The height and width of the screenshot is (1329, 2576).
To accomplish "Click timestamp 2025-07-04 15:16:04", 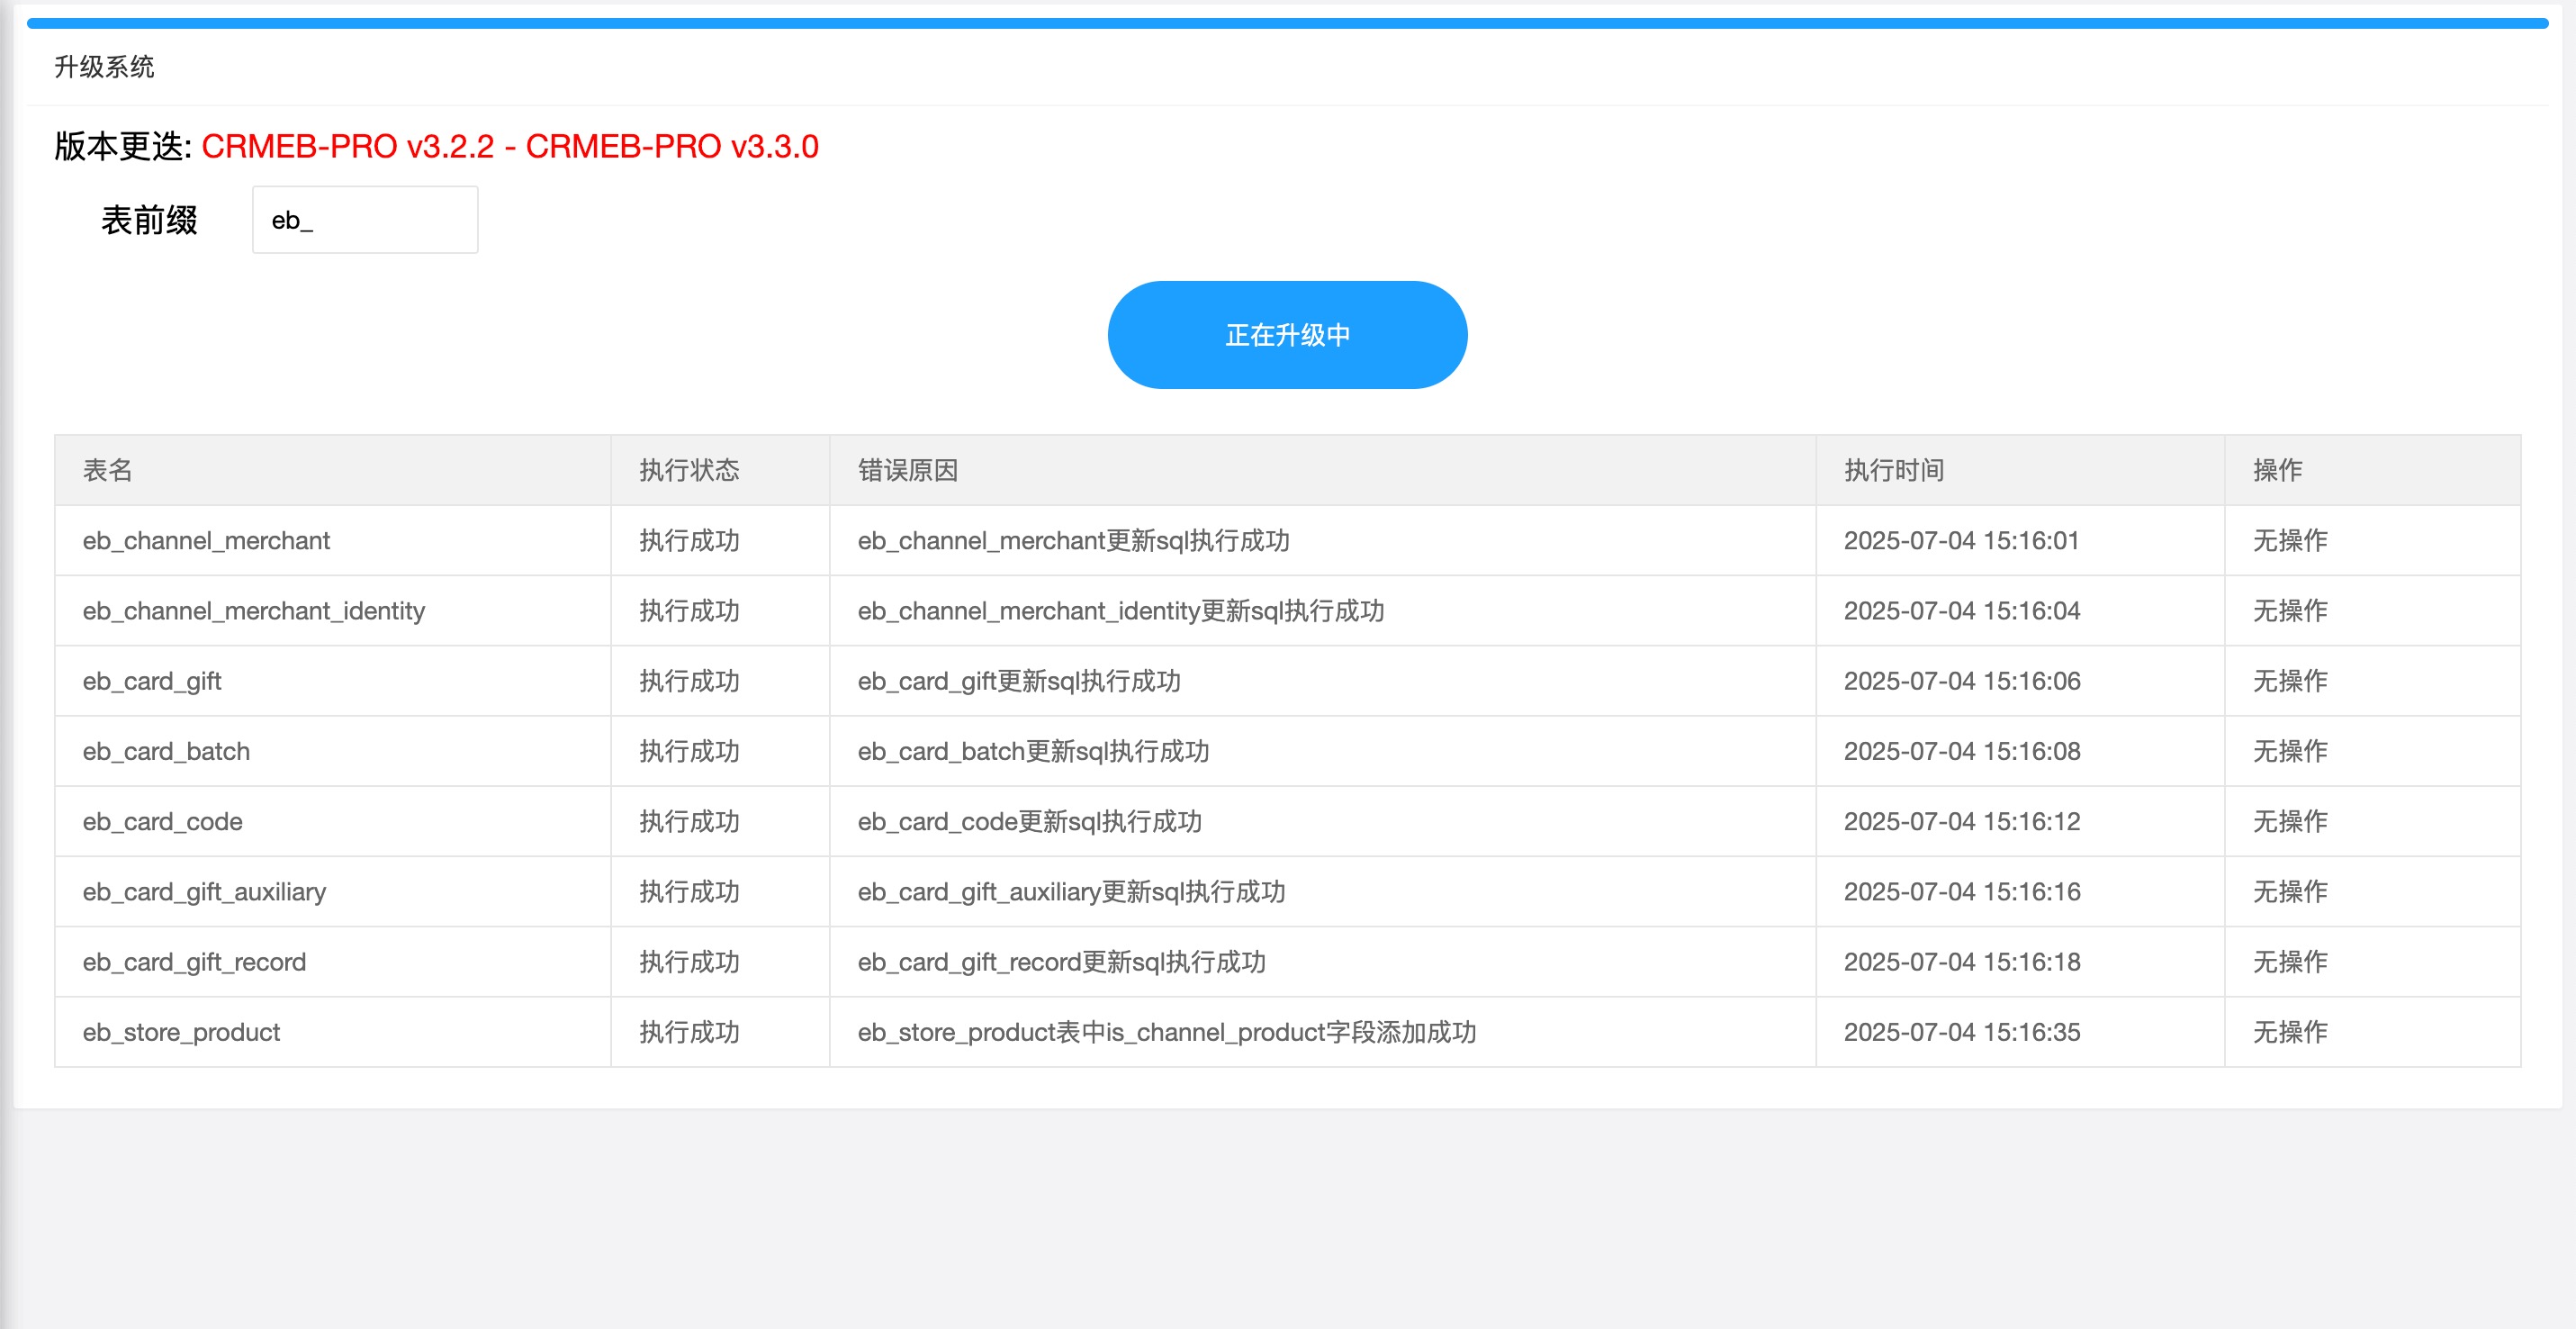I will [1961, 611].
